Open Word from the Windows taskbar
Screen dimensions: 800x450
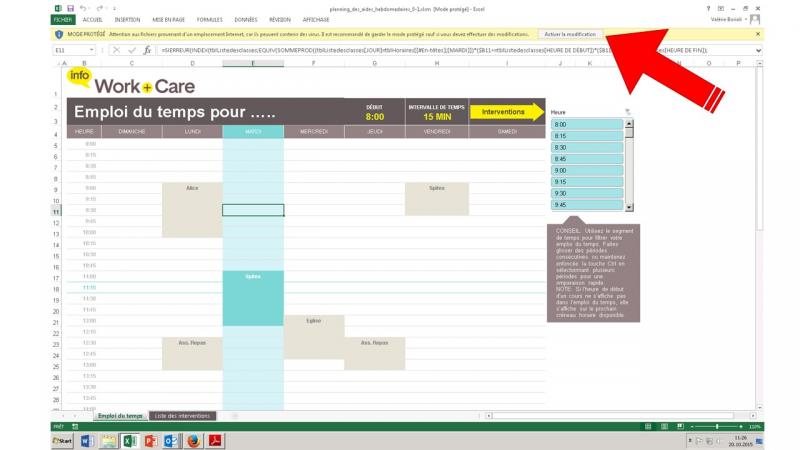click(x=85, y=440)
